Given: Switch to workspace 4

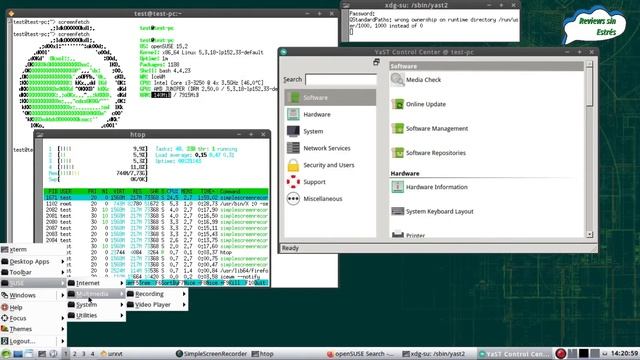Looking at the screenshot, I should (93, 354).
